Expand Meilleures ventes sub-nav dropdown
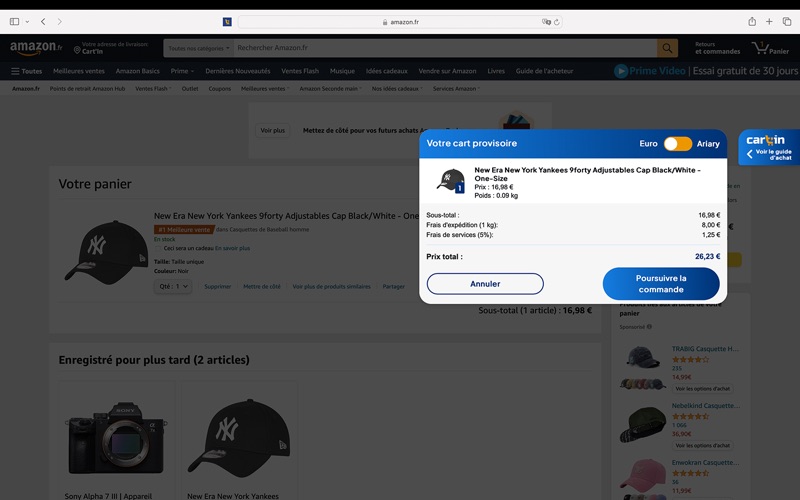The image size is (800, 500). point(265,88)
